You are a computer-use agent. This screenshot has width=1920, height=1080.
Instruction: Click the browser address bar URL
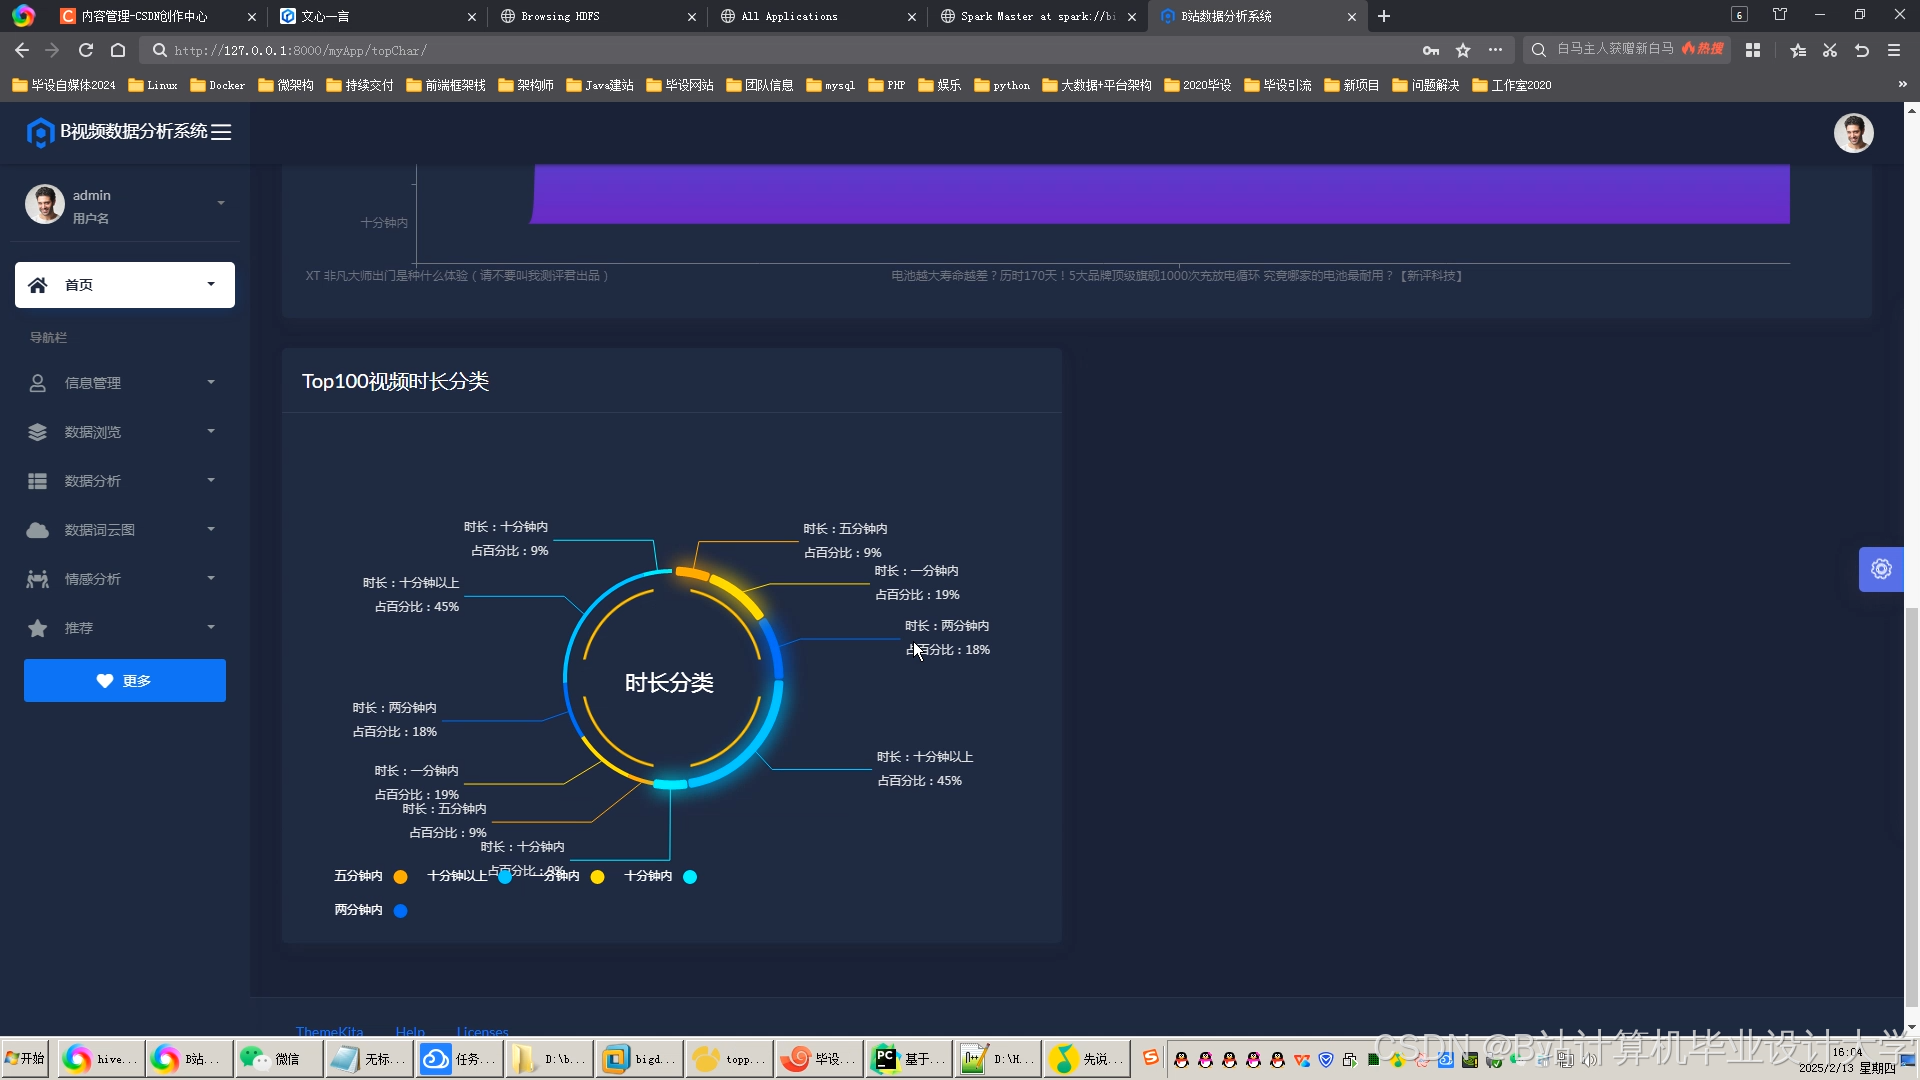[x=300, y=50]
